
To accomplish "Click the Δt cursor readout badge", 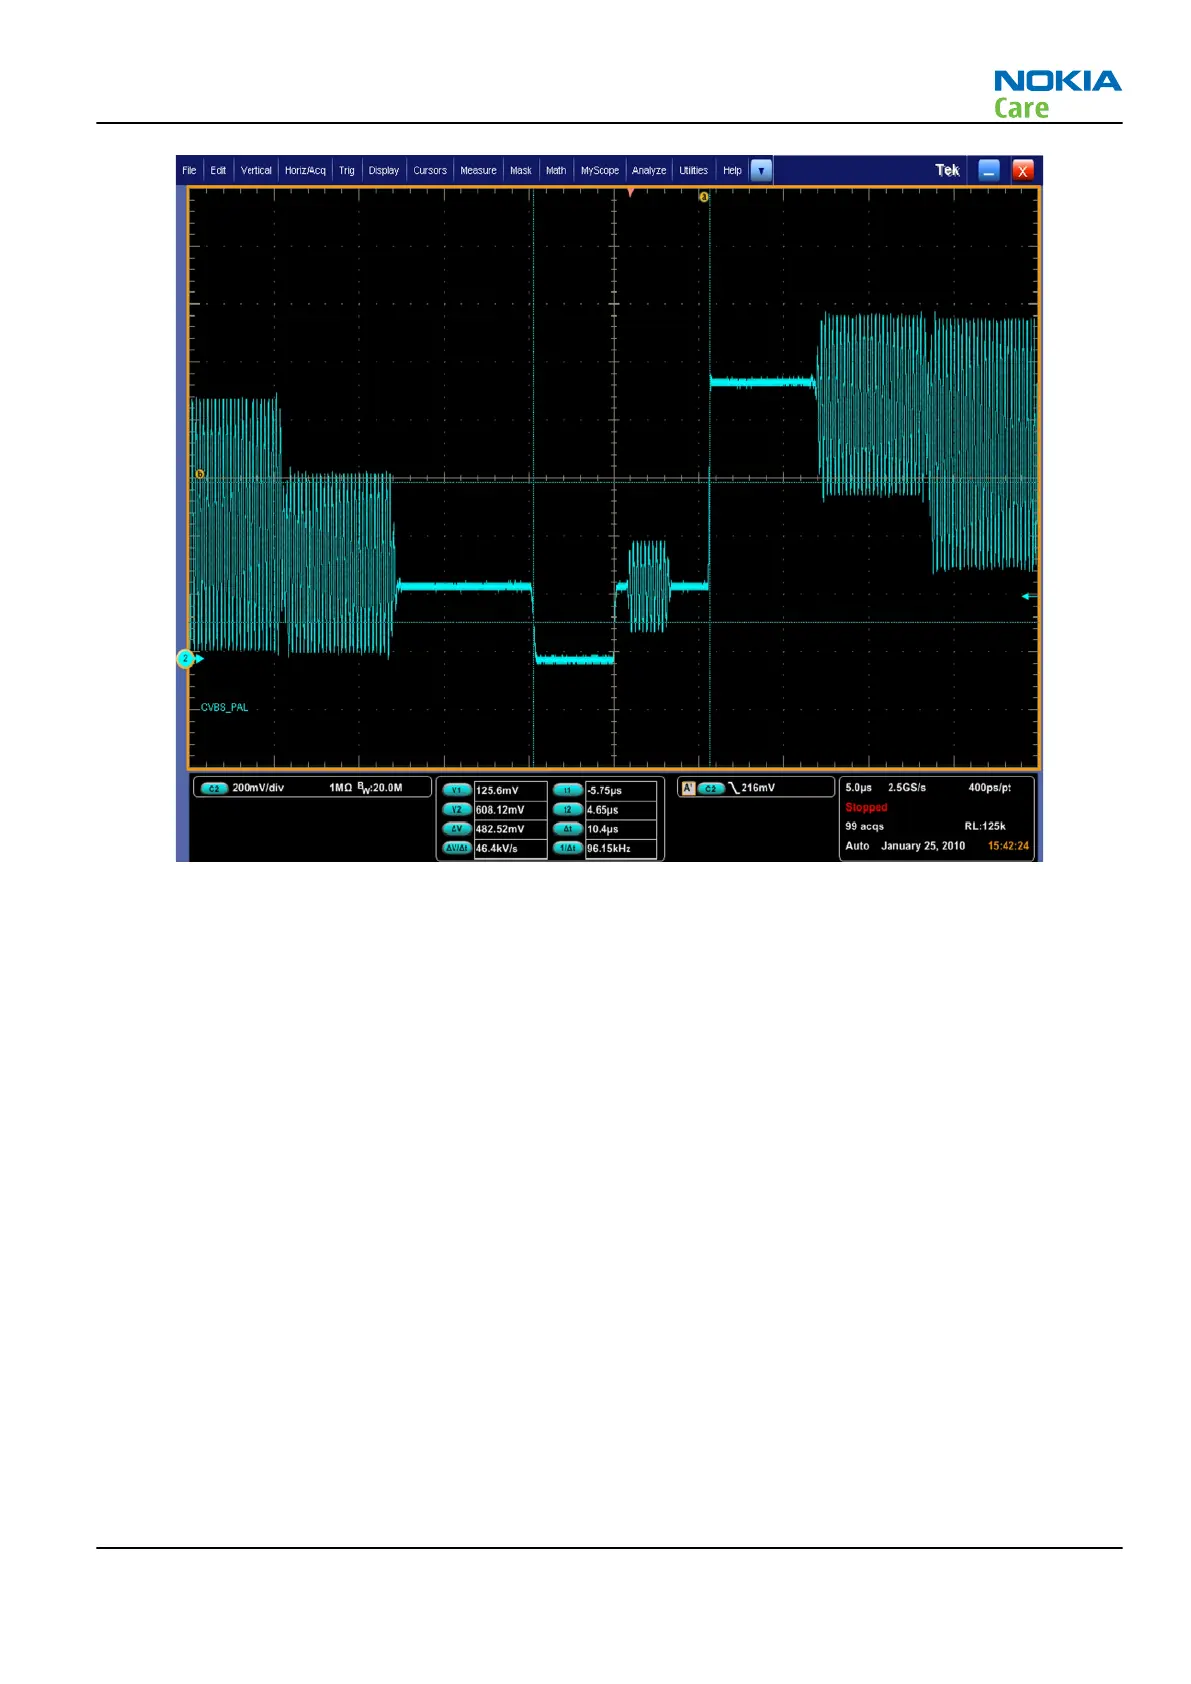I will pyautogui.click(x=567, y=829).
